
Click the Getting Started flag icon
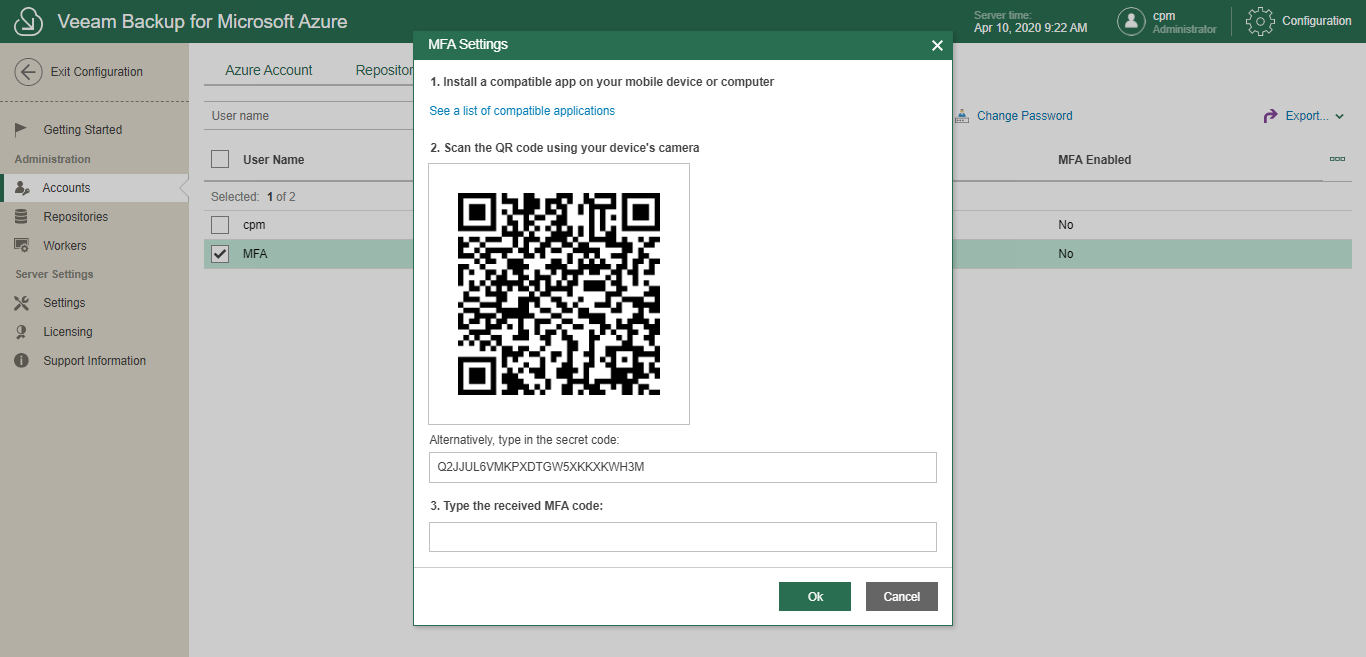pos(21,130)
